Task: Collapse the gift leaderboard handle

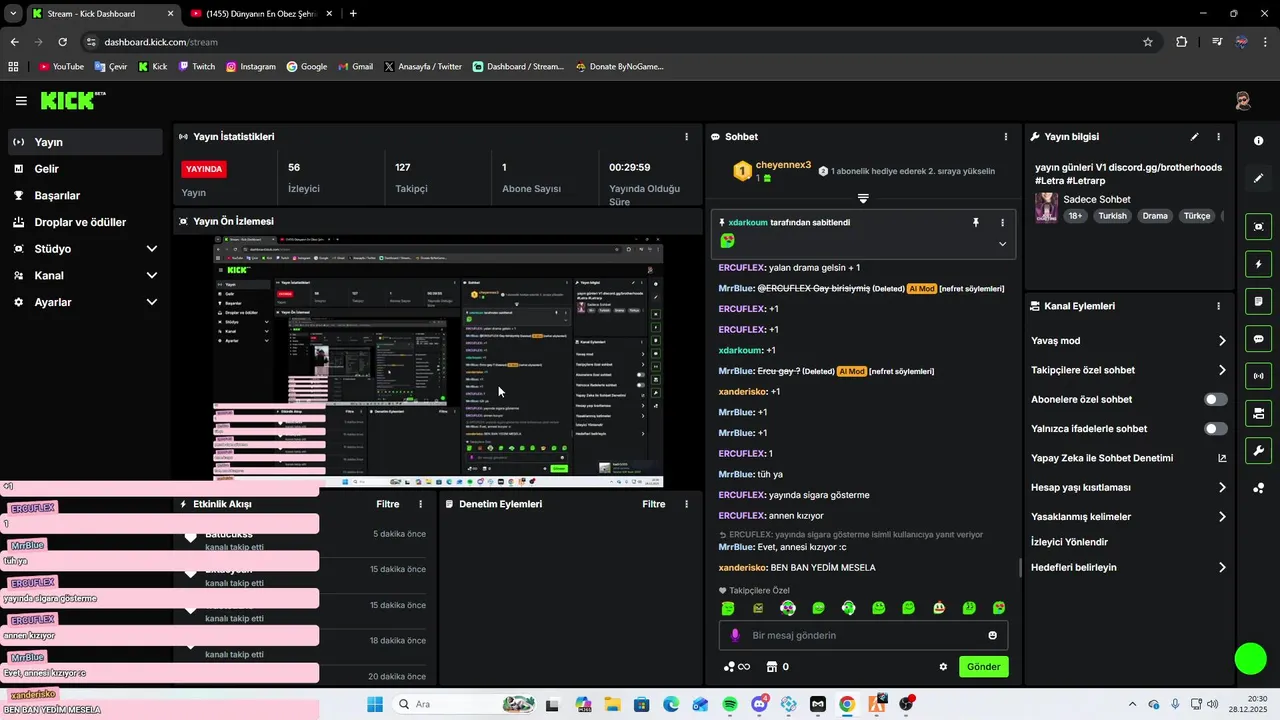Action: tap(863, 198)
